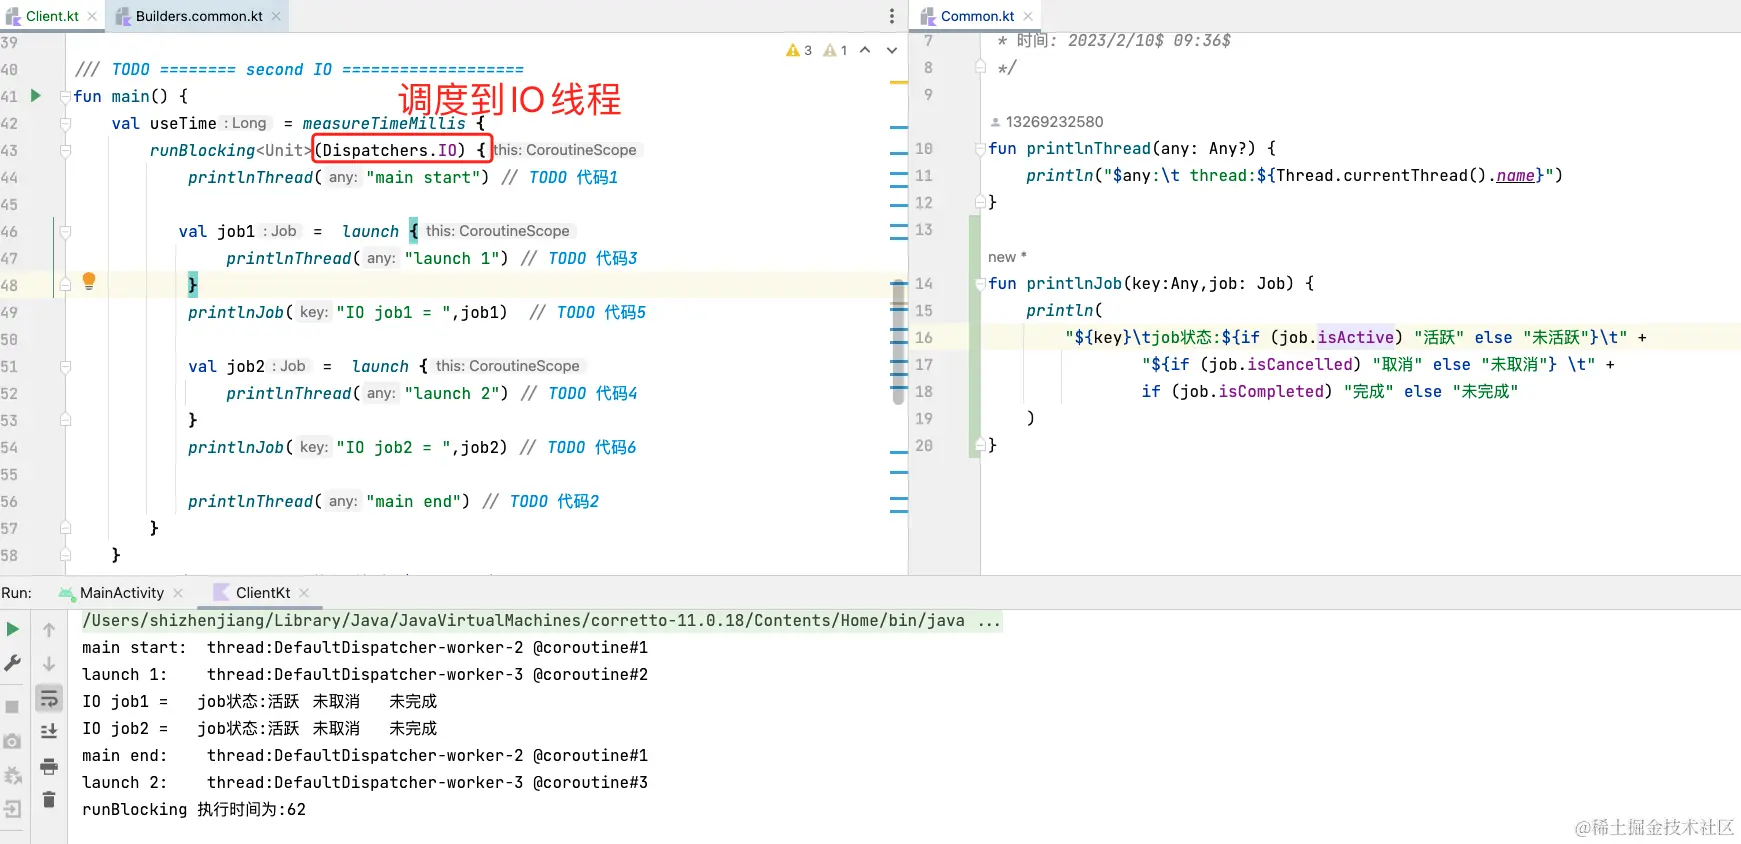Place cursor on line number 50 gutter
1741x844 pixels.
click(9, 340)
